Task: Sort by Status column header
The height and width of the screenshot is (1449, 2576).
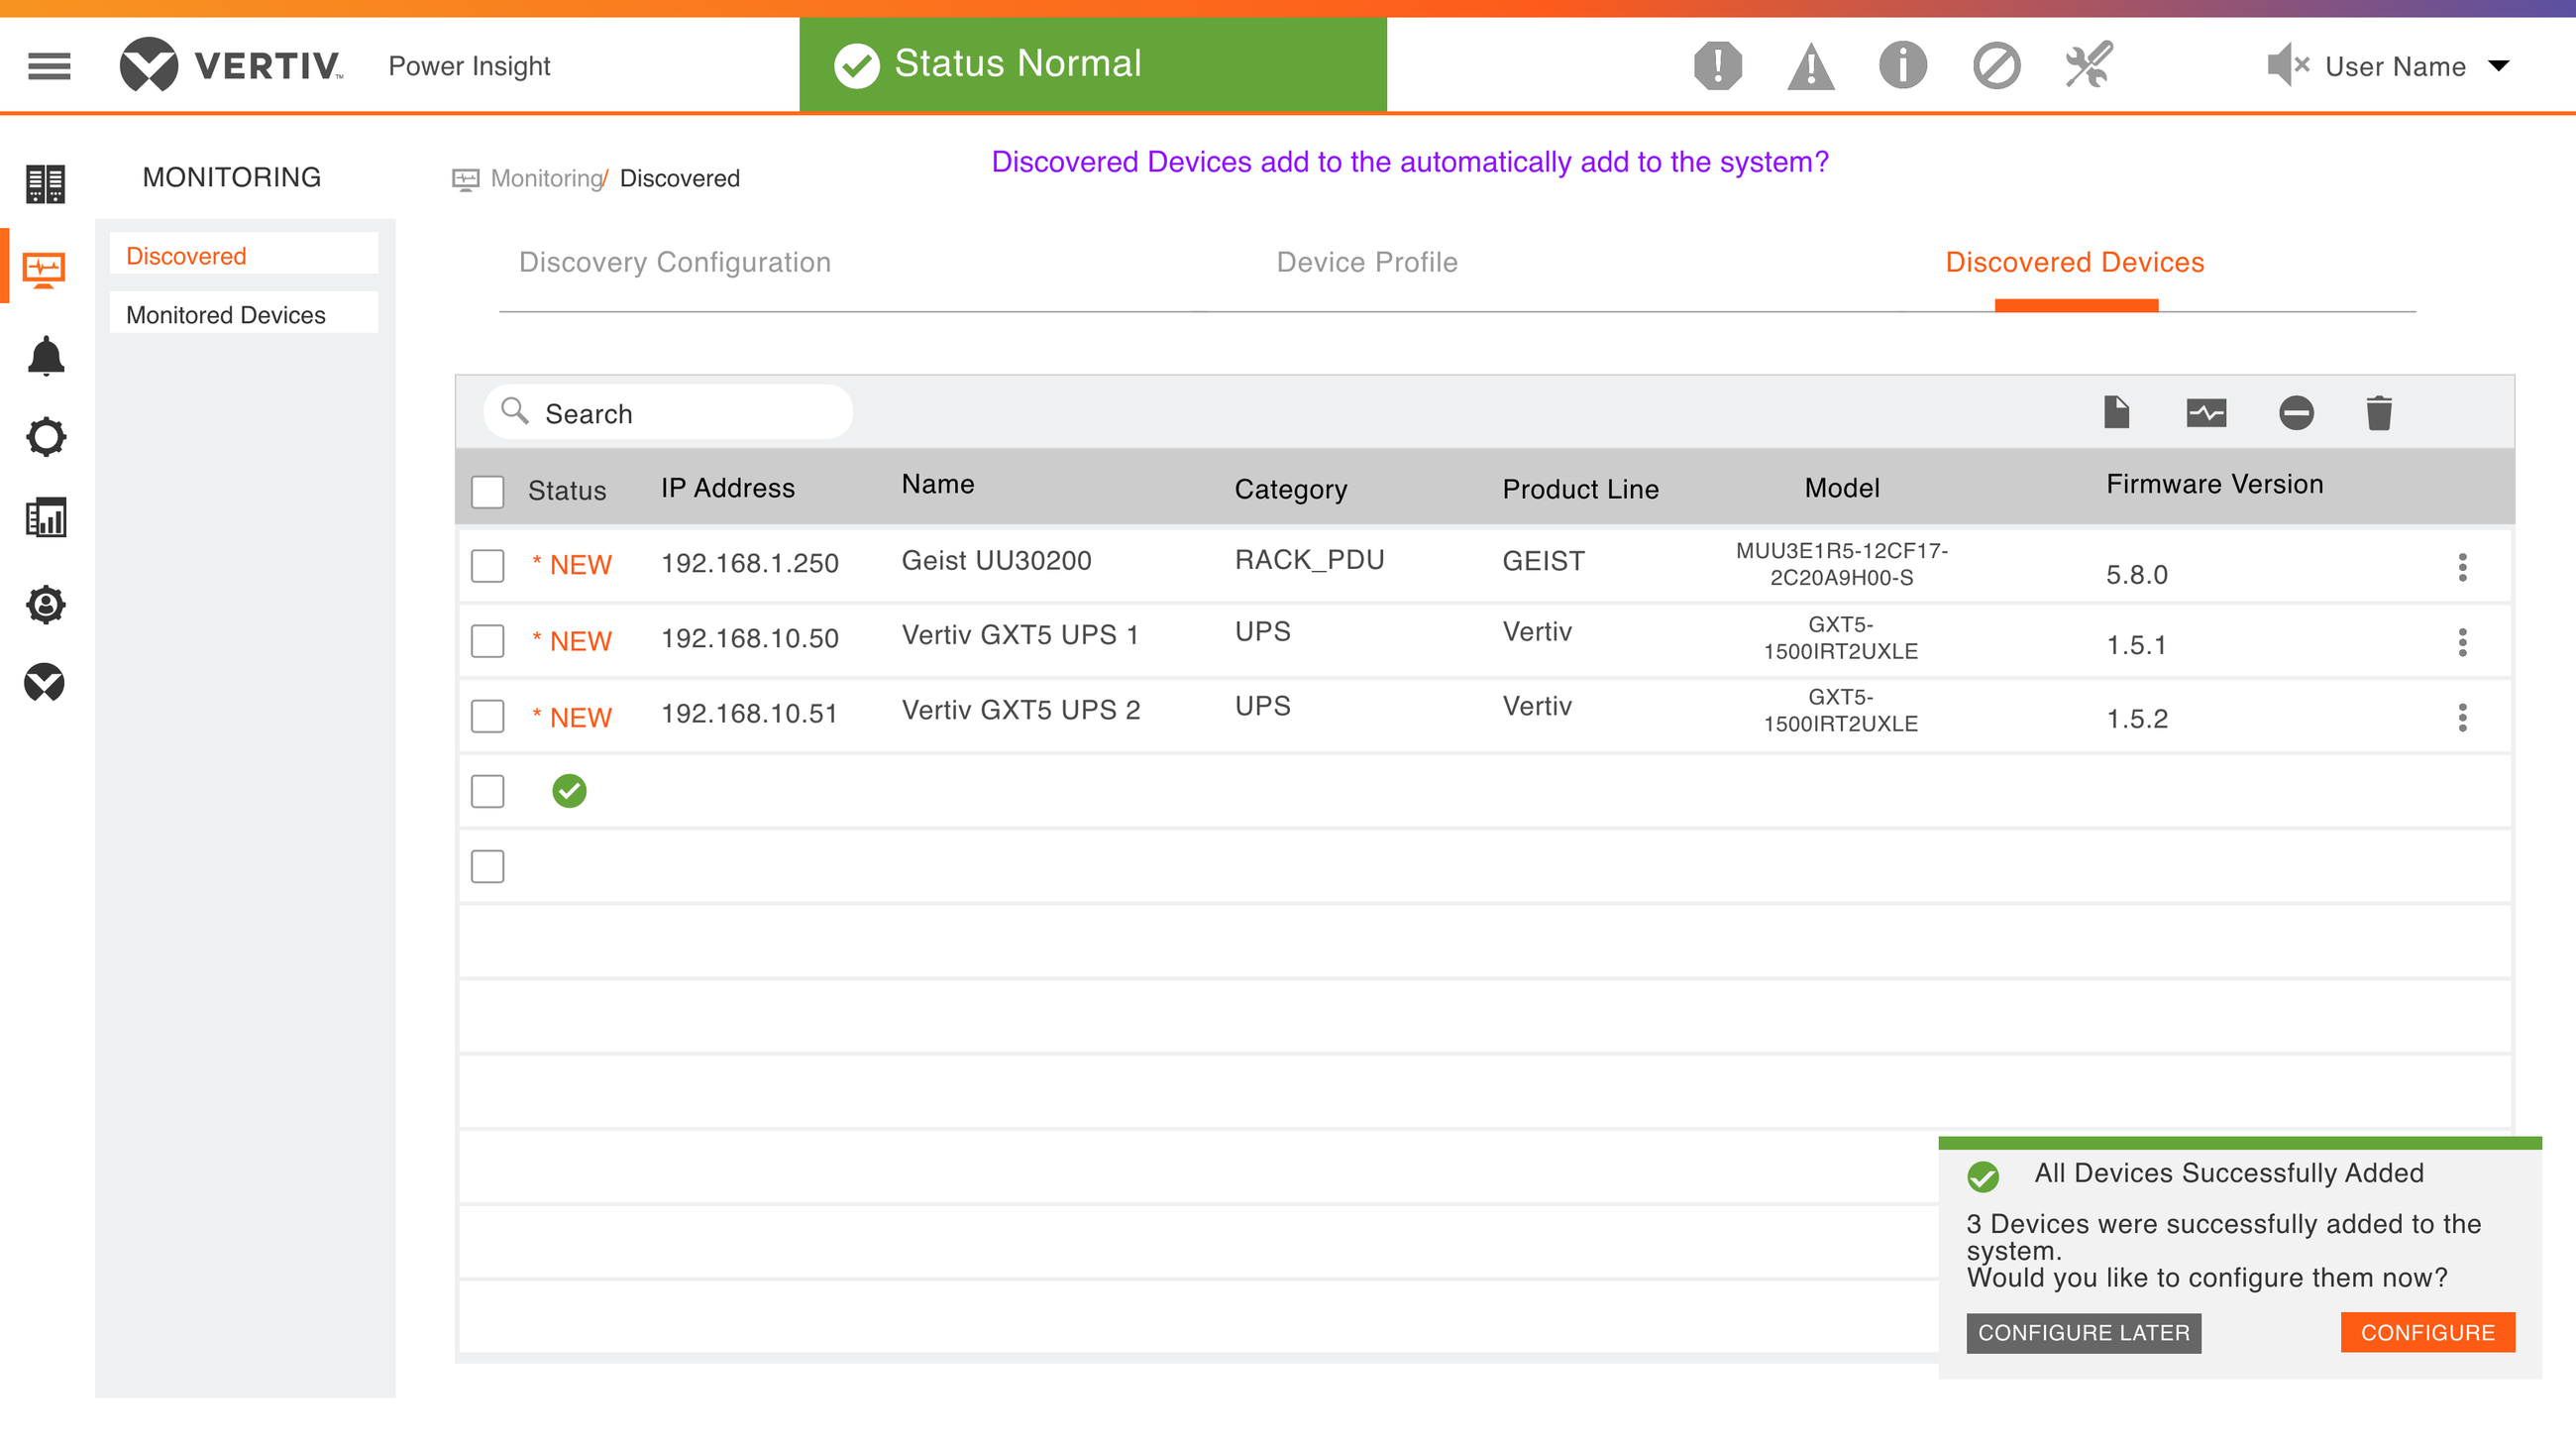Action: coord(567,490)
